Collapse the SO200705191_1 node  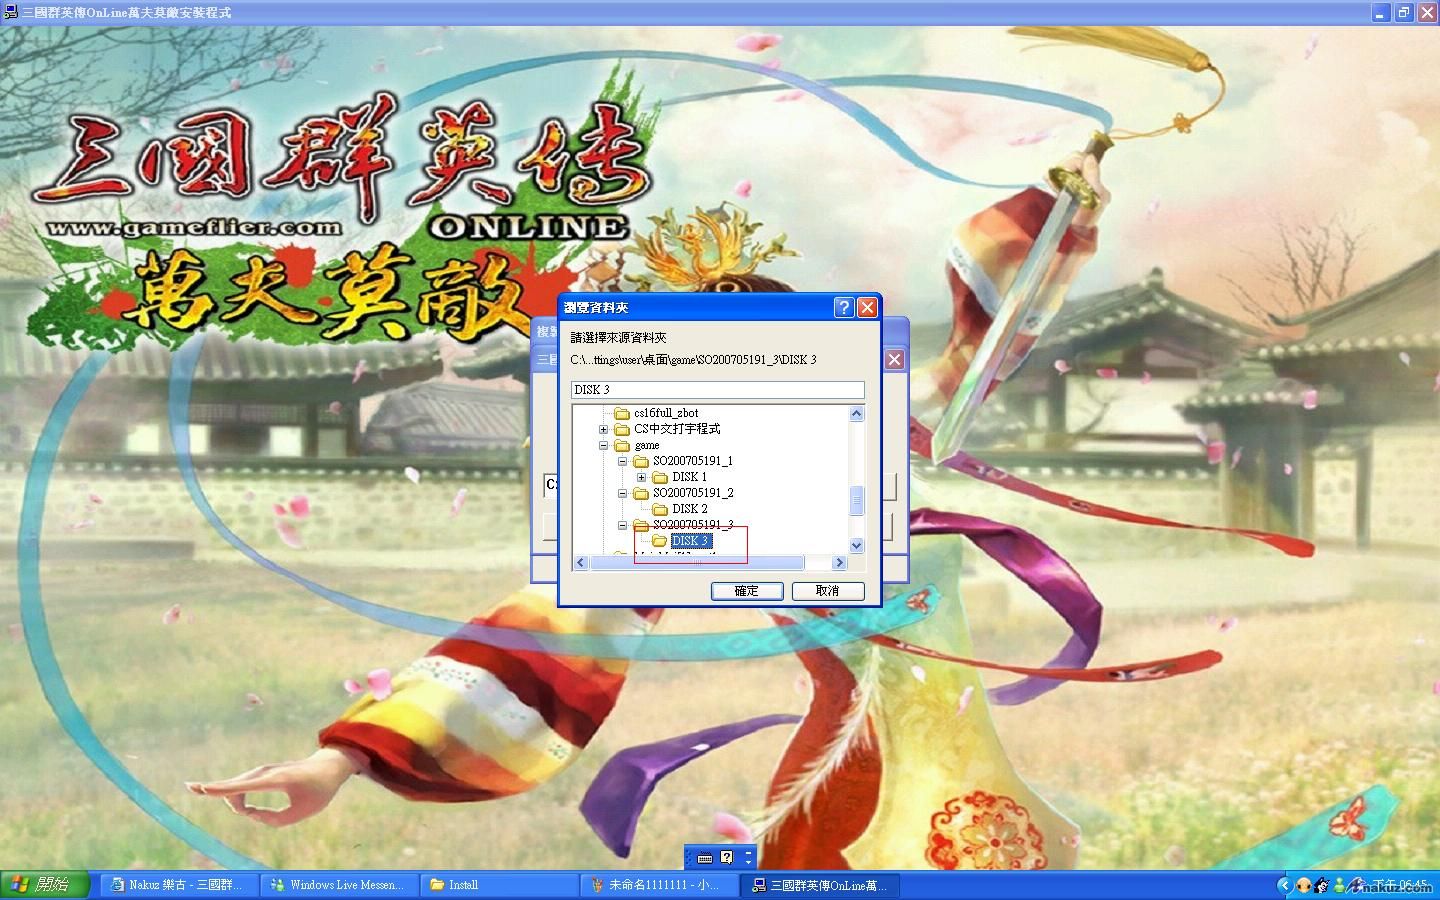(x=622, y=461)
